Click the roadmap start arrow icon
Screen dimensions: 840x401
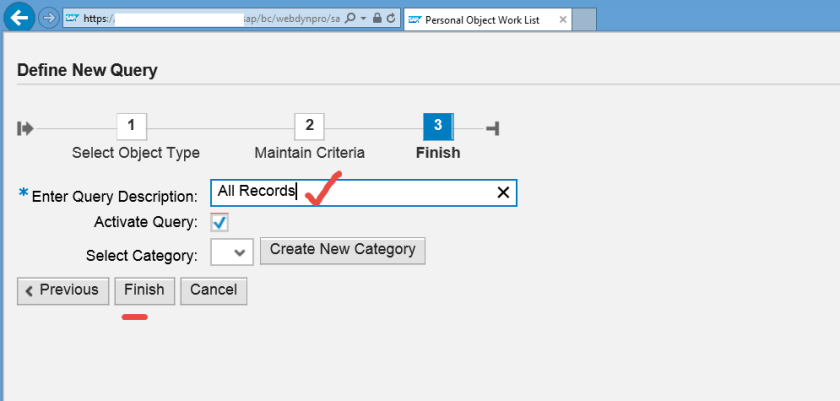[x=26, y=128]
